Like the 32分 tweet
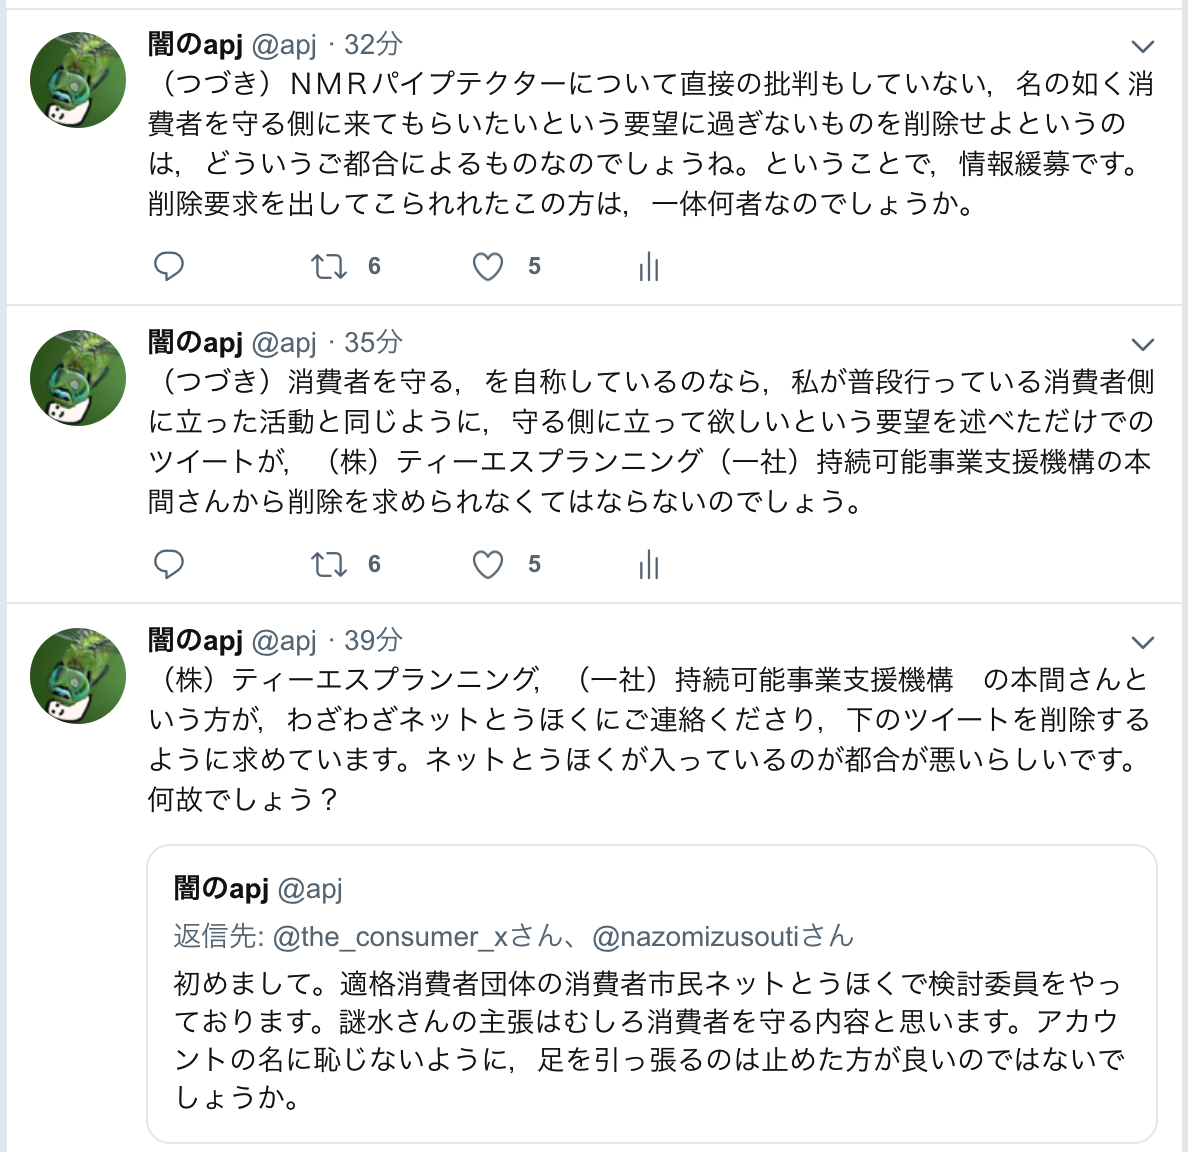Screen dimensions: 1188x1152 click(488, 267)
